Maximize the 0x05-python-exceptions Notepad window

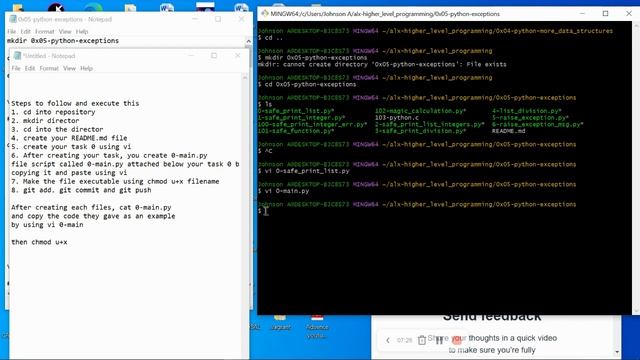pyautogui.click(x=218, y=19)
